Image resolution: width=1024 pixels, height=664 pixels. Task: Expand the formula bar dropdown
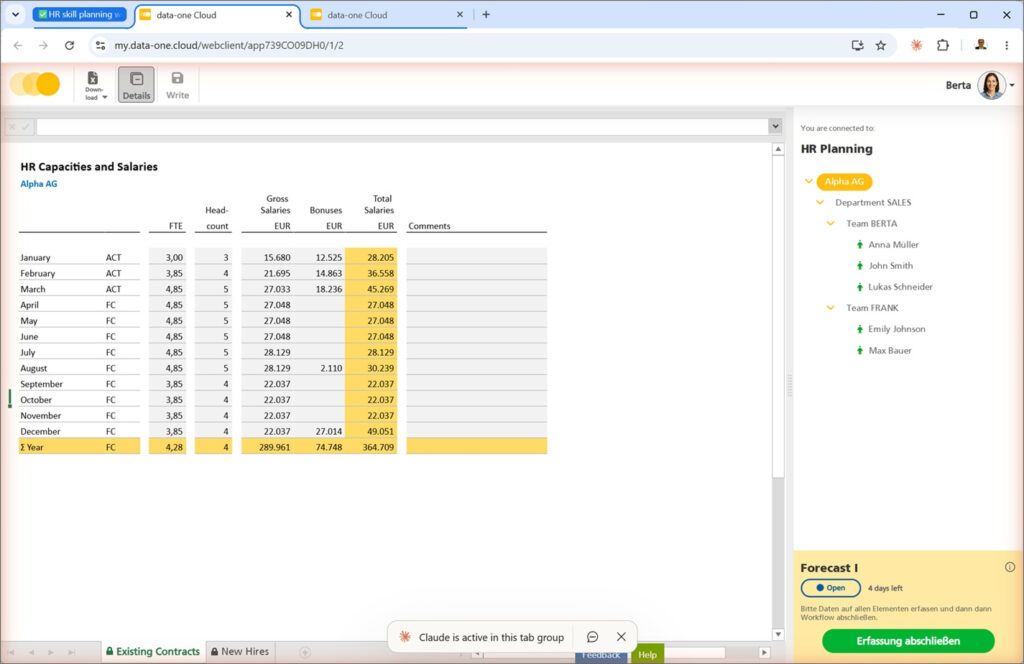pos(775,126)
